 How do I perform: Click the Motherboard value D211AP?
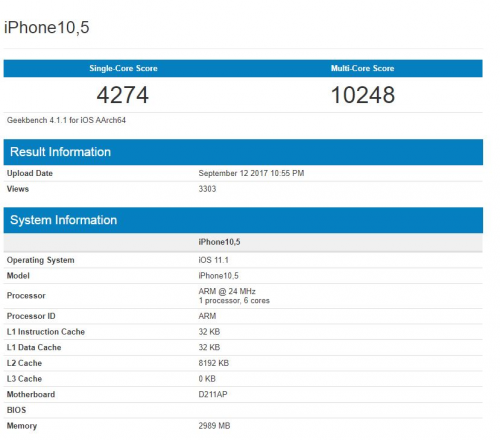point(213,394)
